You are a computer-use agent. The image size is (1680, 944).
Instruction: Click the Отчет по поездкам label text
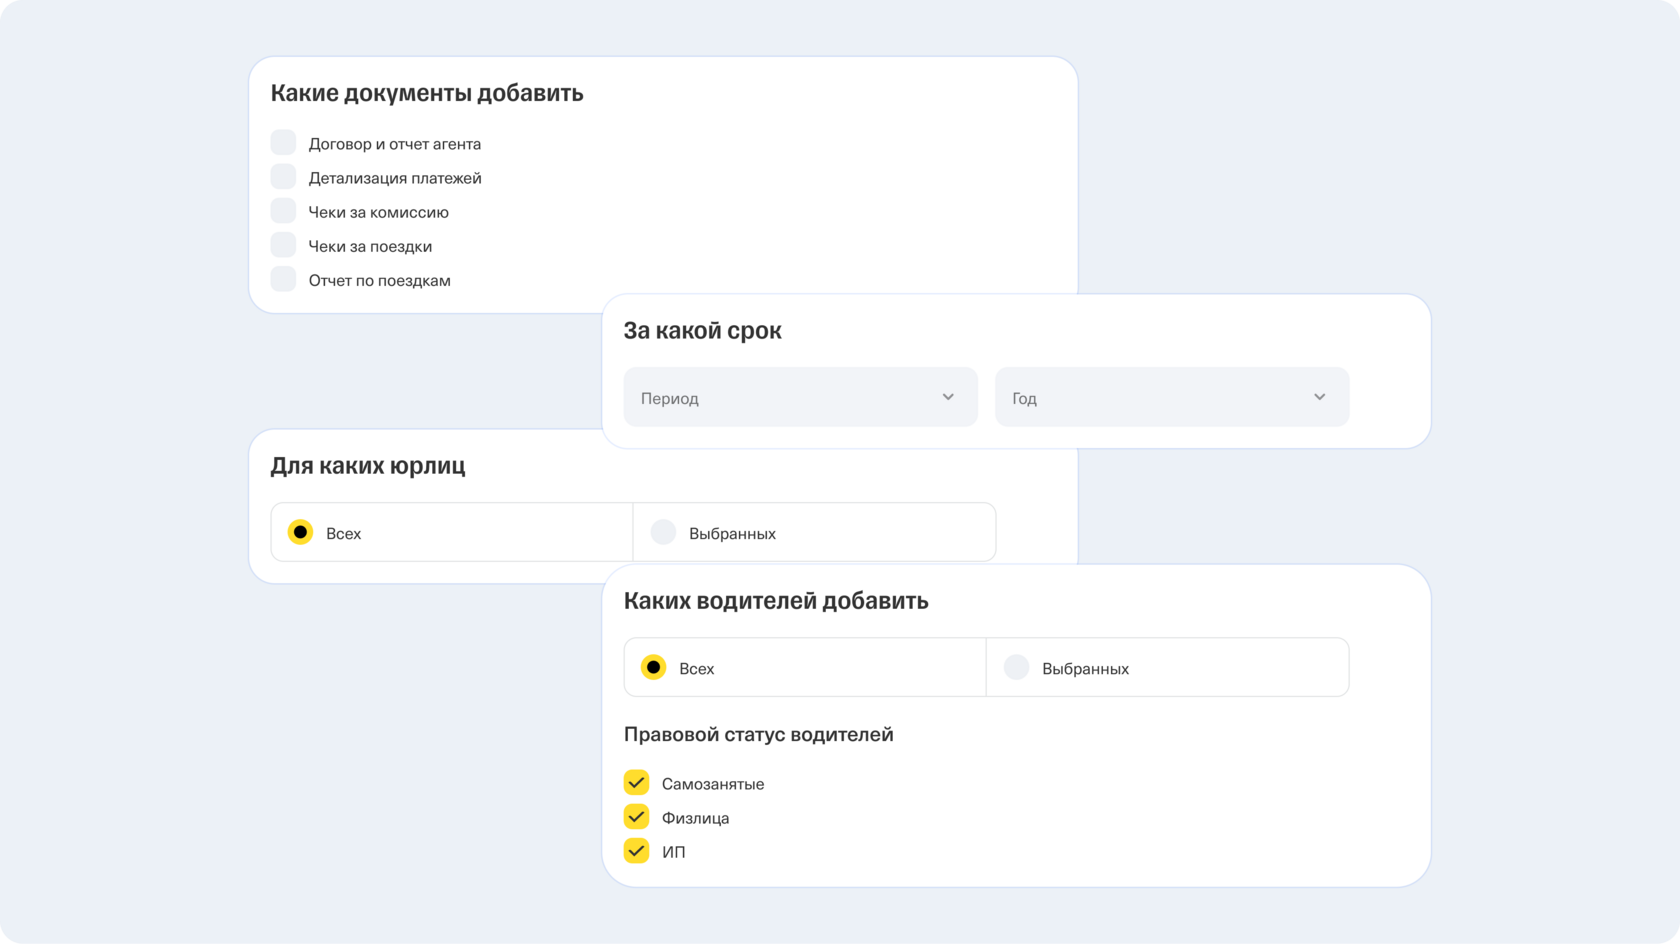[x=379, y=281]
